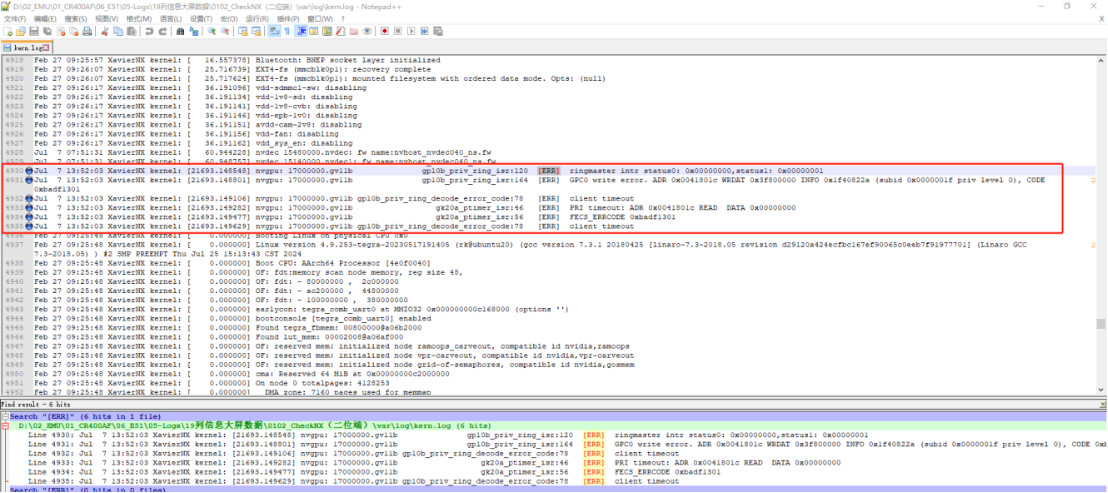Open the 语言(L) menu
This screenshot has height=493, width=1108.
click(170, 18)
